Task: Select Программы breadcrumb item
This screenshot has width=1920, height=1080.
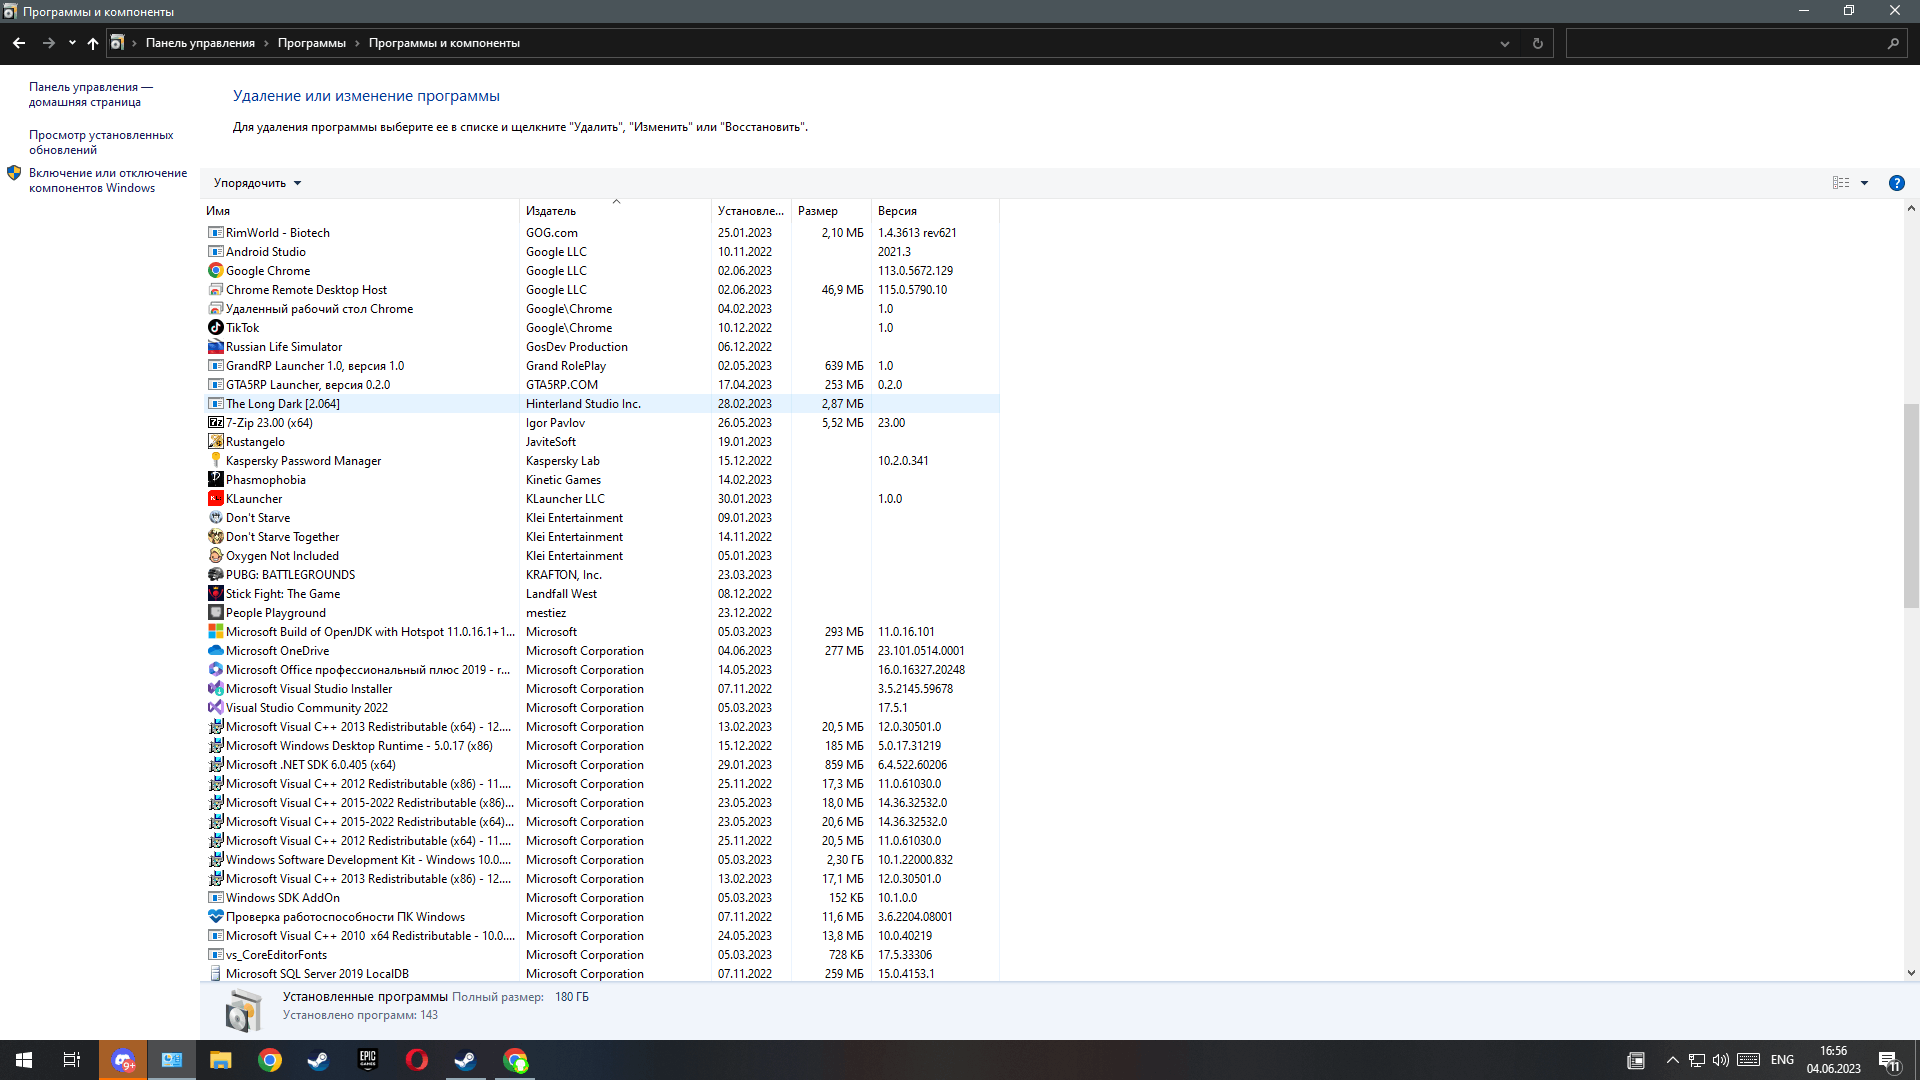Action: [311, 42]
